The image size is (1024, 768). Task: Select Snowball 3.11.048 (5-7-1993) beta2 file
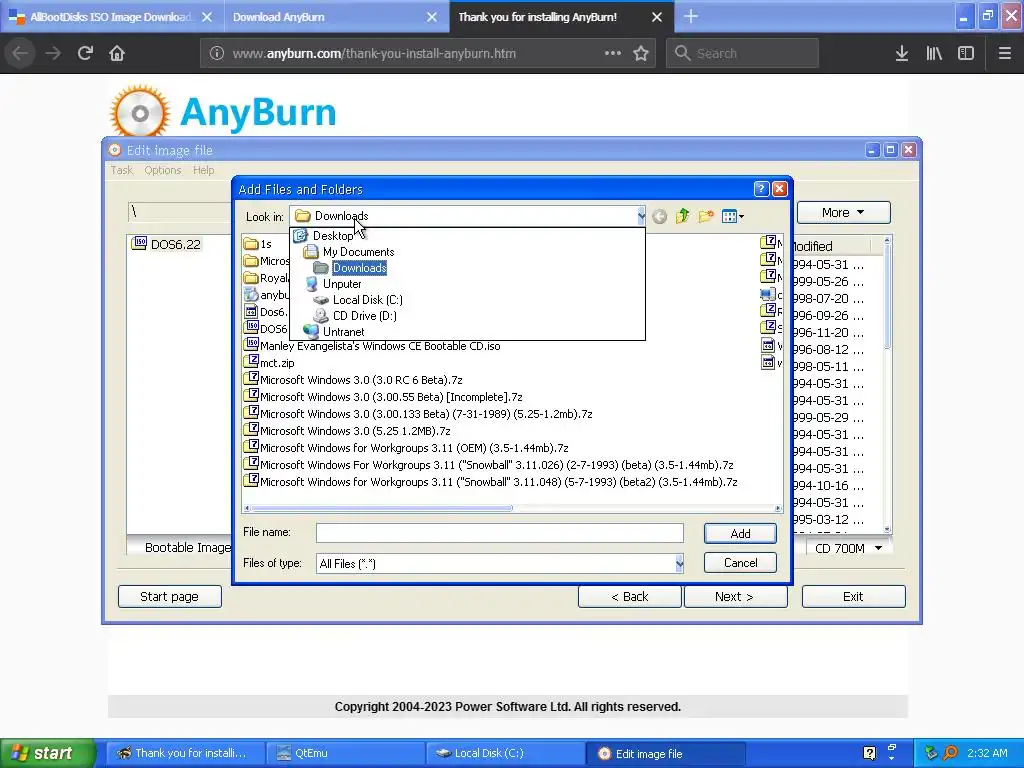(491, 482)
